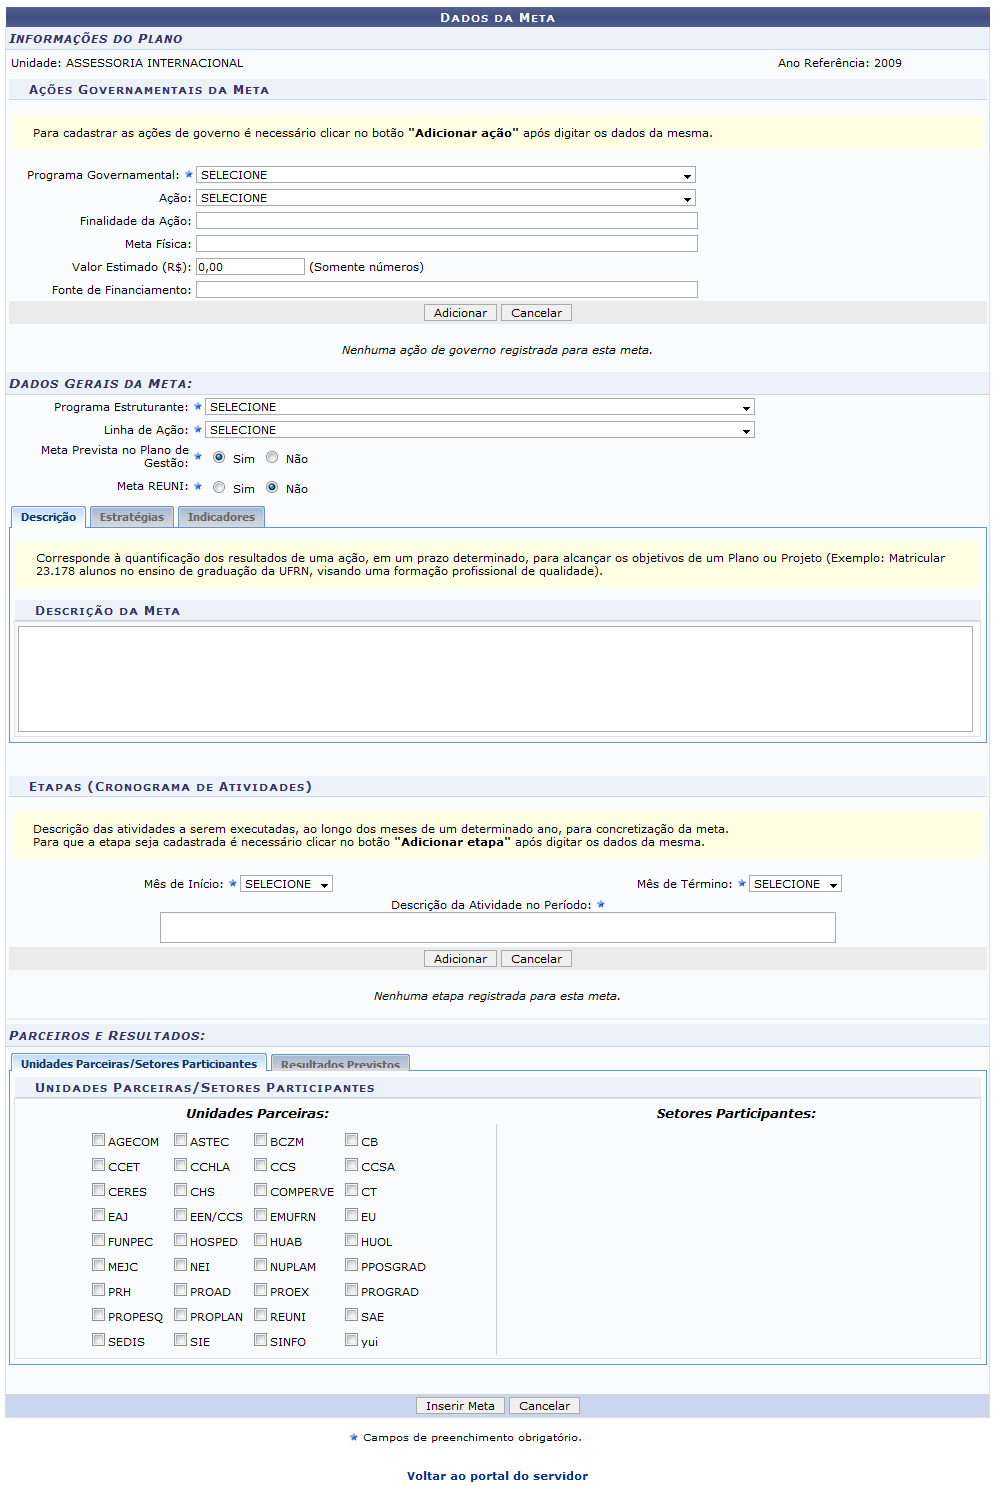This screenshot has height=1488, width=996.
Task: Follow Voltar ao portal do servidor link
Action: 497,1476
